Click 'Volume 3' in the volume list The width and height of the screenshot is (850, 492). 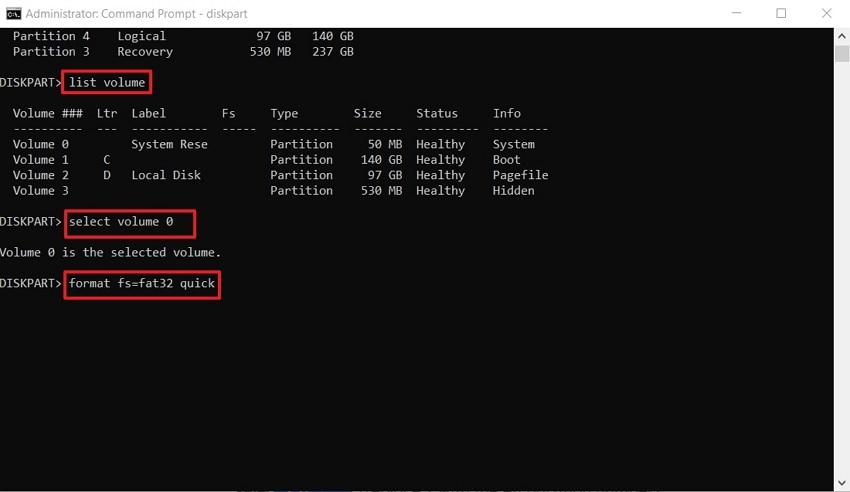point(41,191)
